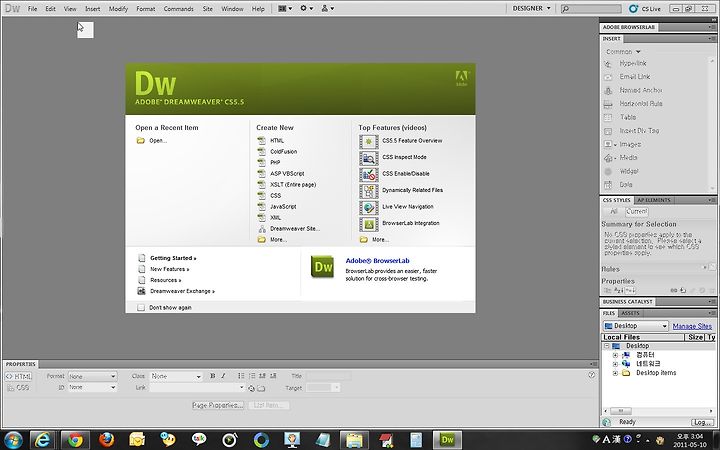Select the Current view in CSS Styles

click(x=636, y=212)
